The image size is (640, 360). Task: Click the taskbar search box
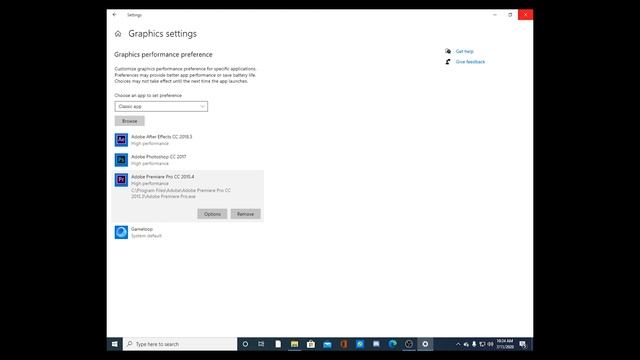click(x=180, y=344)
